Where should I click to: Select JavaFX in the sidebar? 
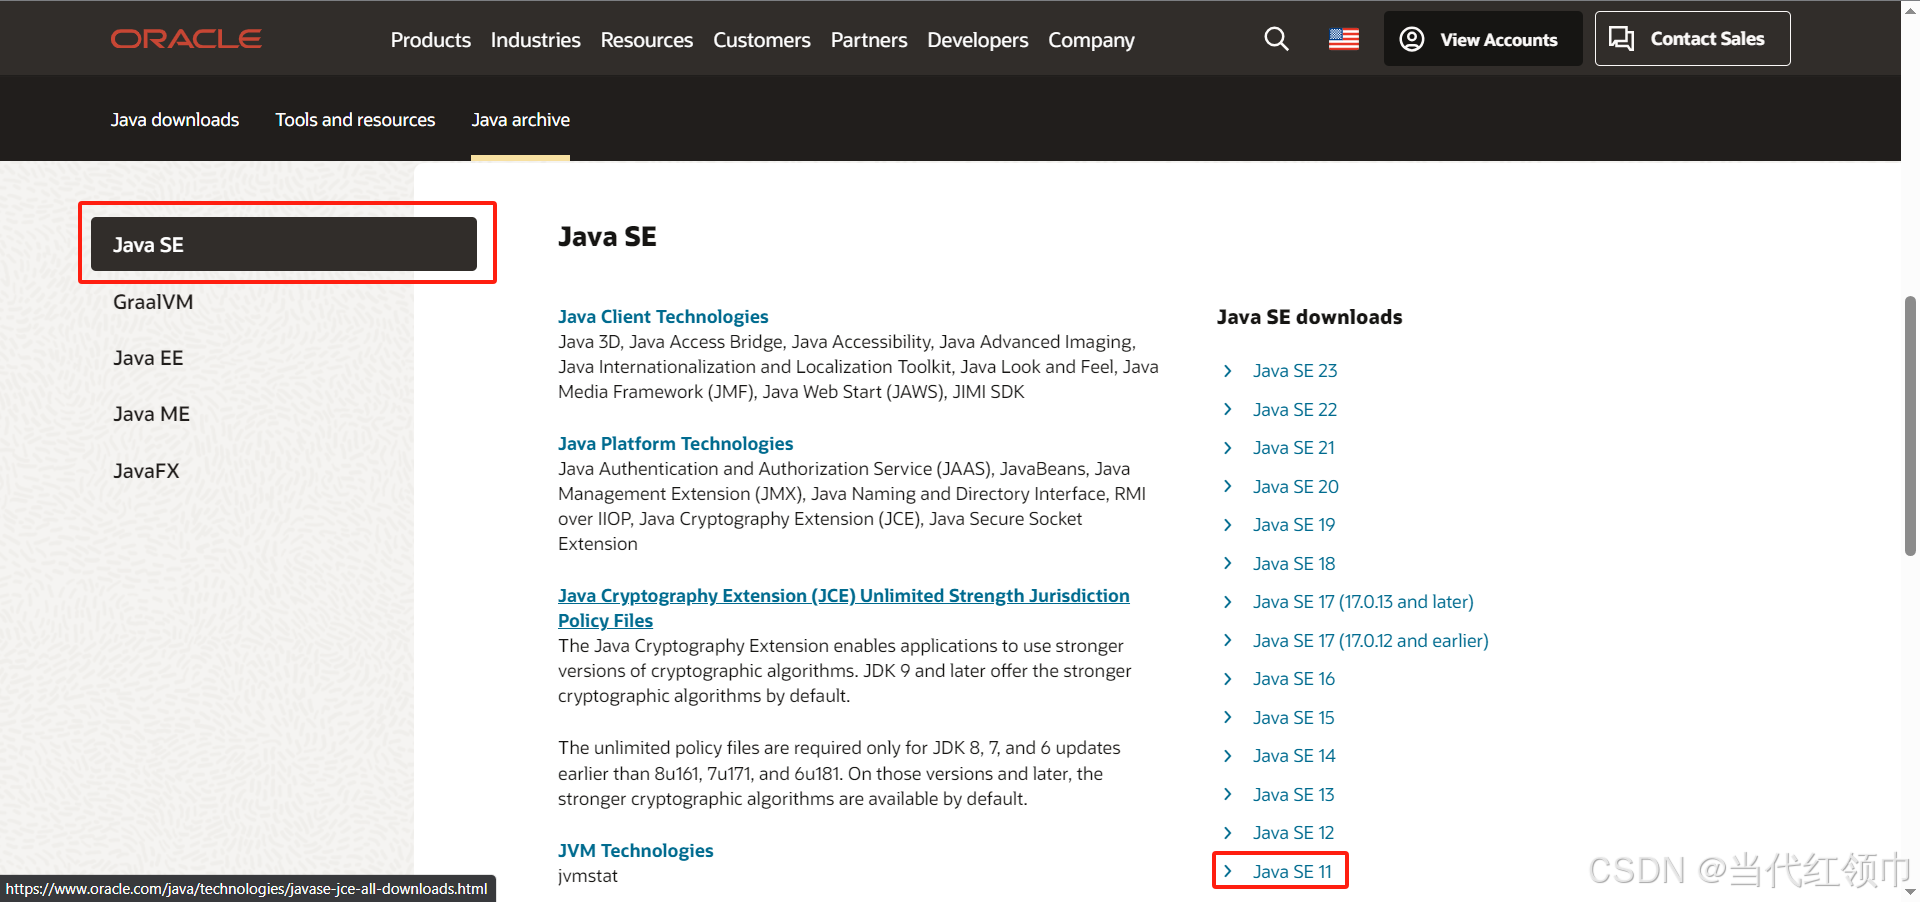click(146, 471)
